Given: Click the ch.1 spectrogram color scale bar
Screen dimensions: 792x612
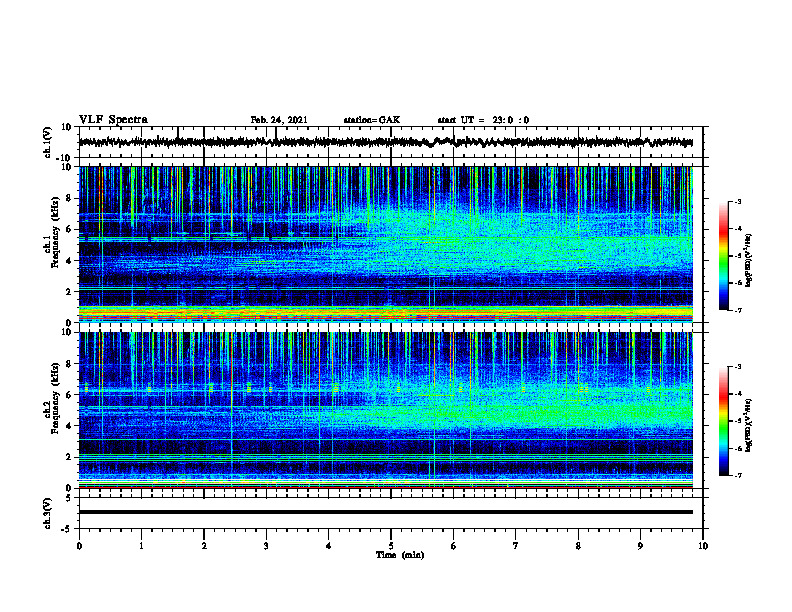Looking at the screenshot, I should [723, 256].
